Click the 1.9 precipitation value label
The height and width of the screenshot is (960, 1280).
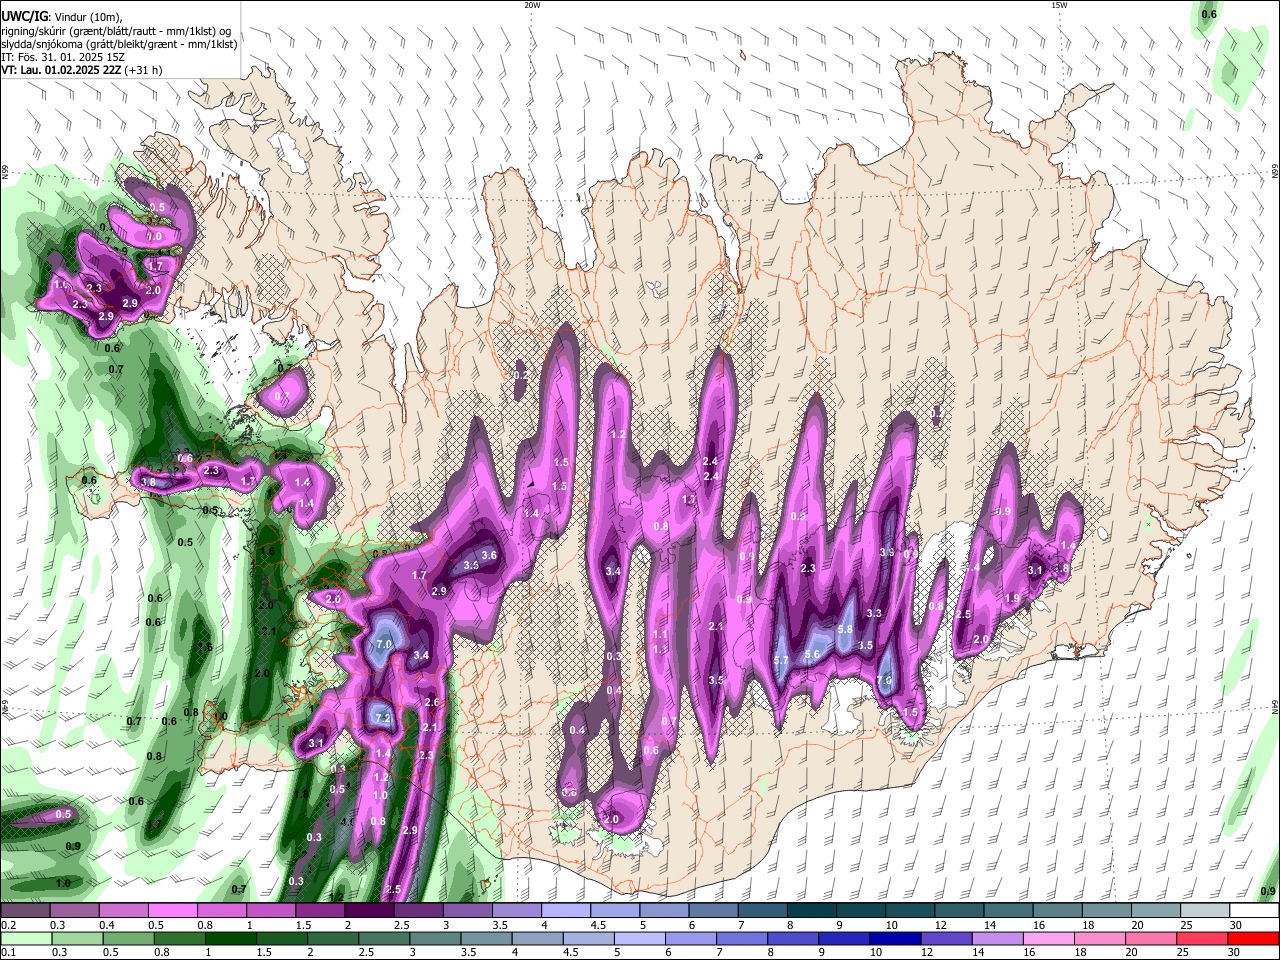(x=1012, y=598)
